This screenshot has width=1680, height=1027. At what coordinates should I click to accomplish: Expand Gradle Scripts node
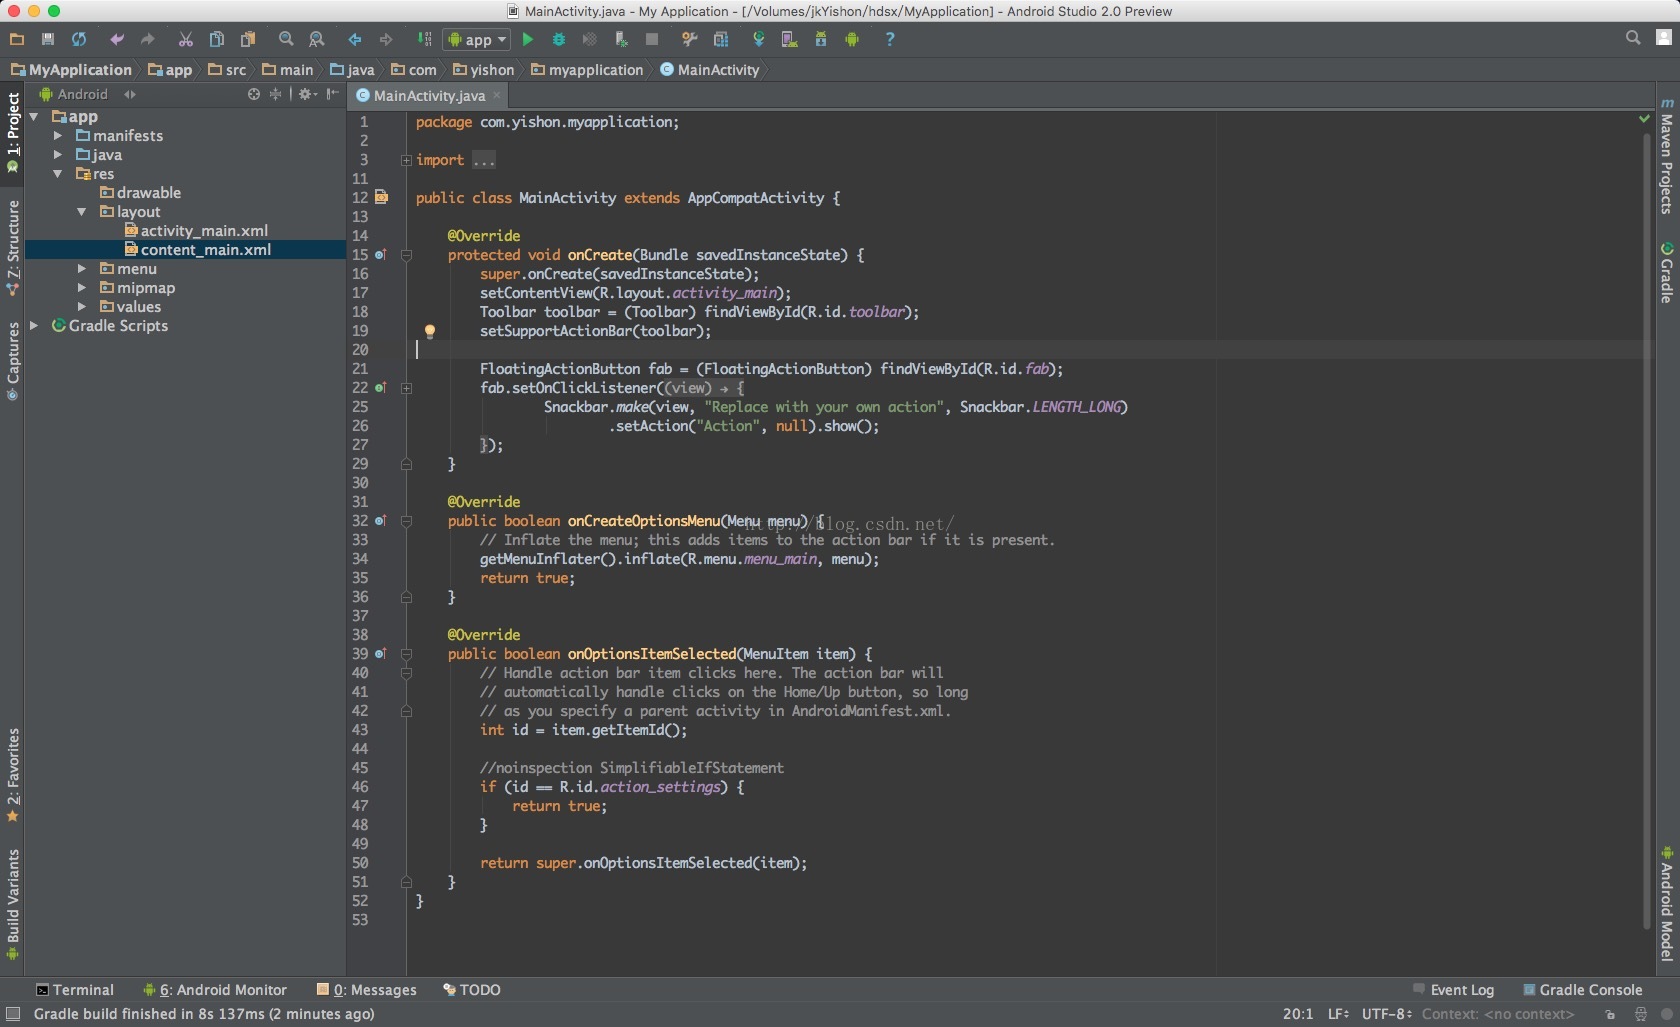tap(34, 326)
